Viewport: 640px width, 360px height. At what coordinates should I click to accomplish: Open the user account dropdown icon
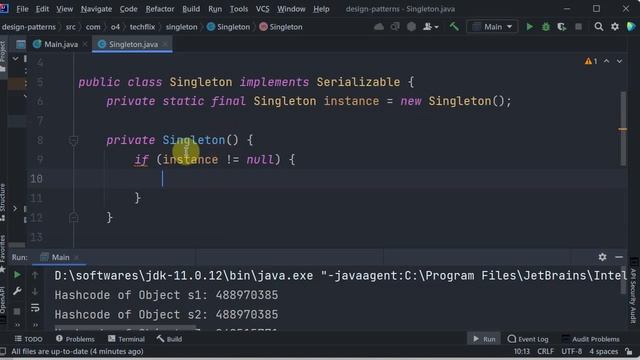[431, 27]
